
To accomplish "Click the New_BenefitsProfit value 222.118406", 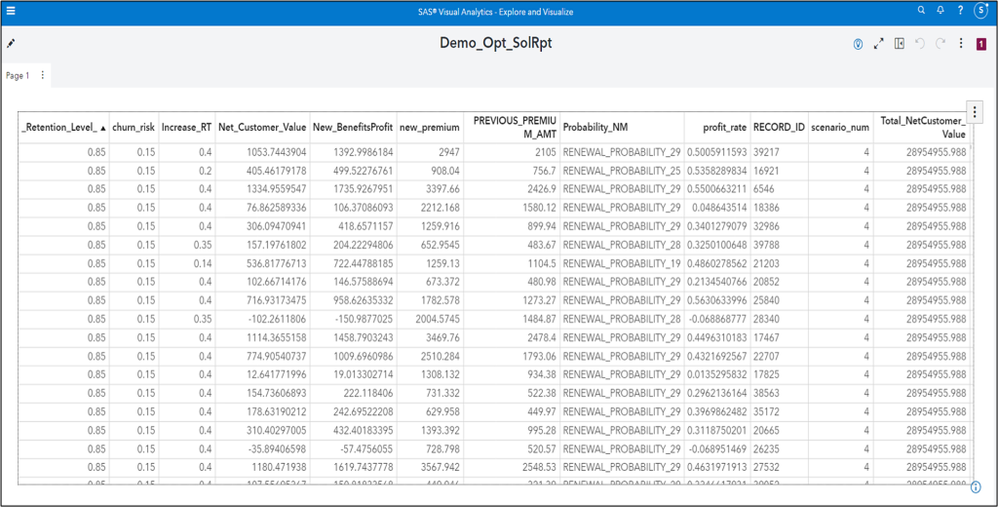I will click(353, 393).
